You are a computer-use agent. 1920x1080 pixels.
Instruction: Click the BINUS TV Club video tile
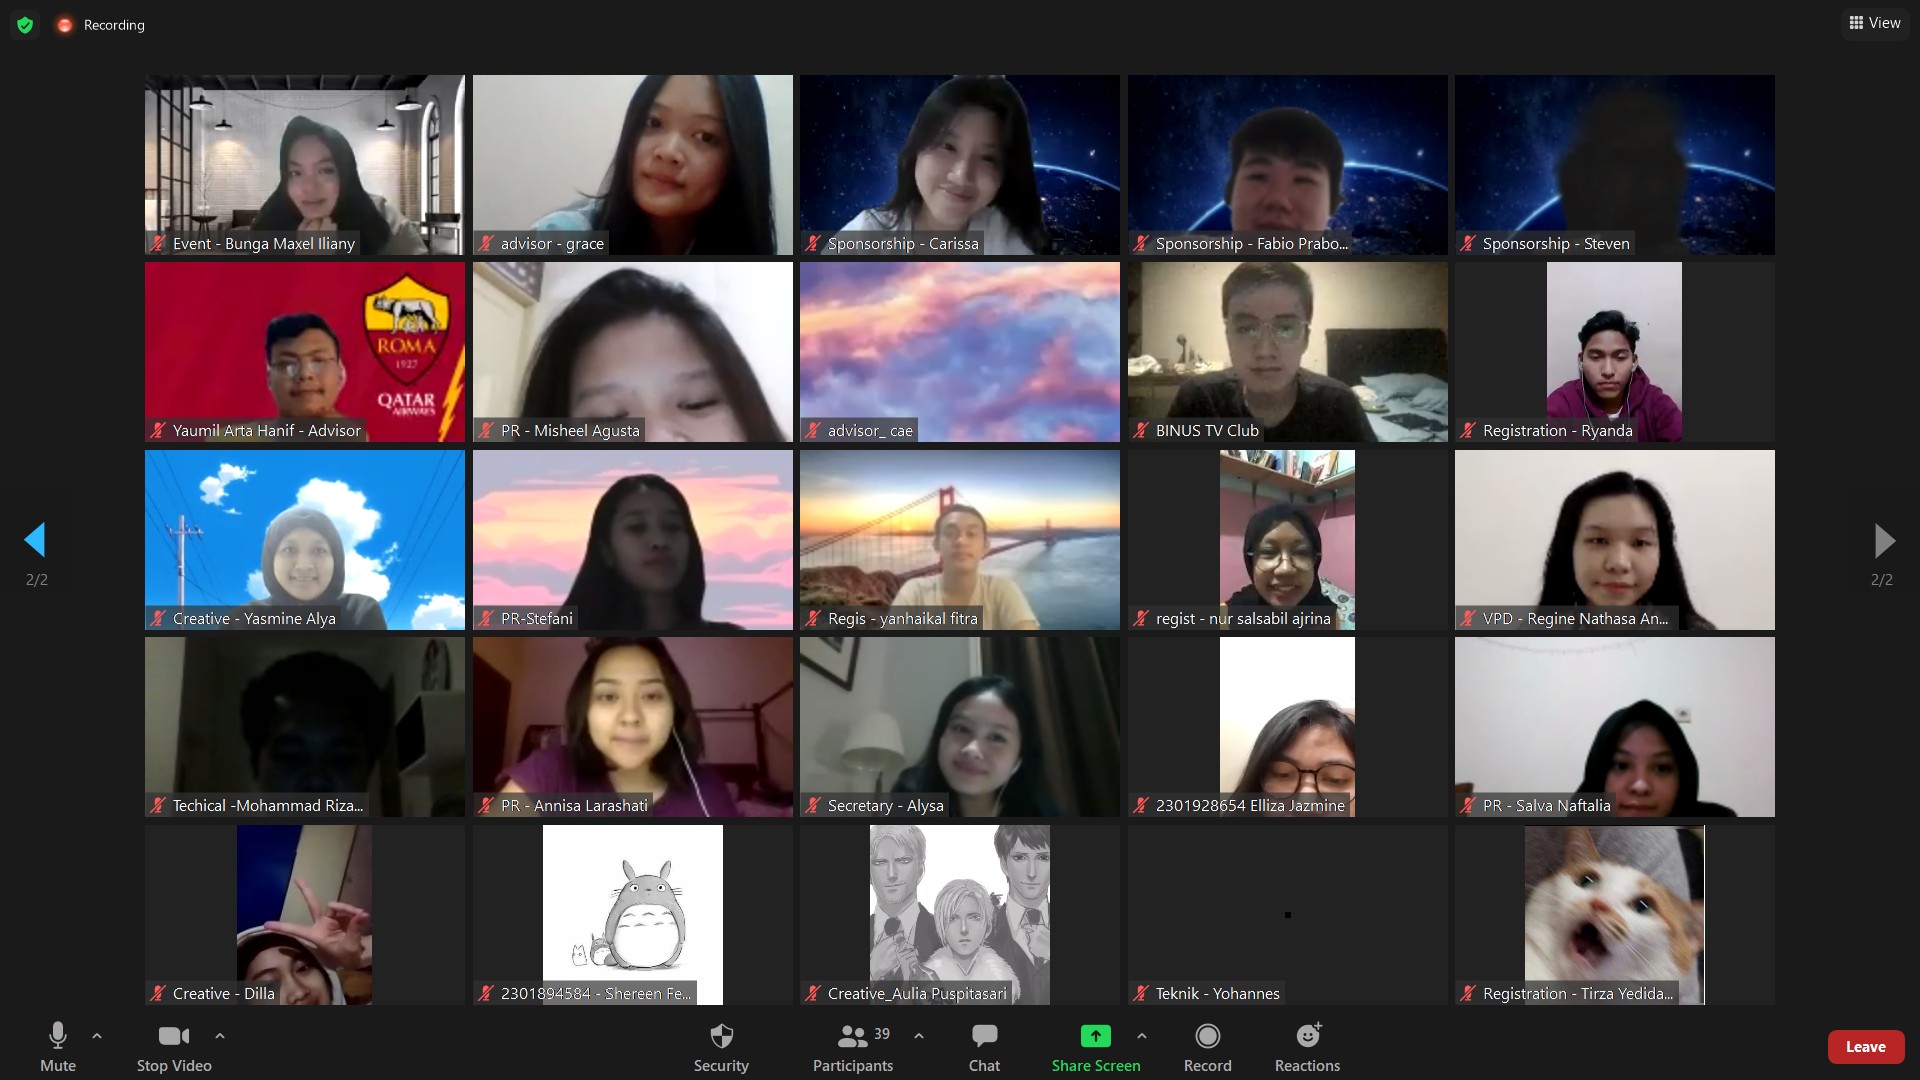pos(1287,352)
